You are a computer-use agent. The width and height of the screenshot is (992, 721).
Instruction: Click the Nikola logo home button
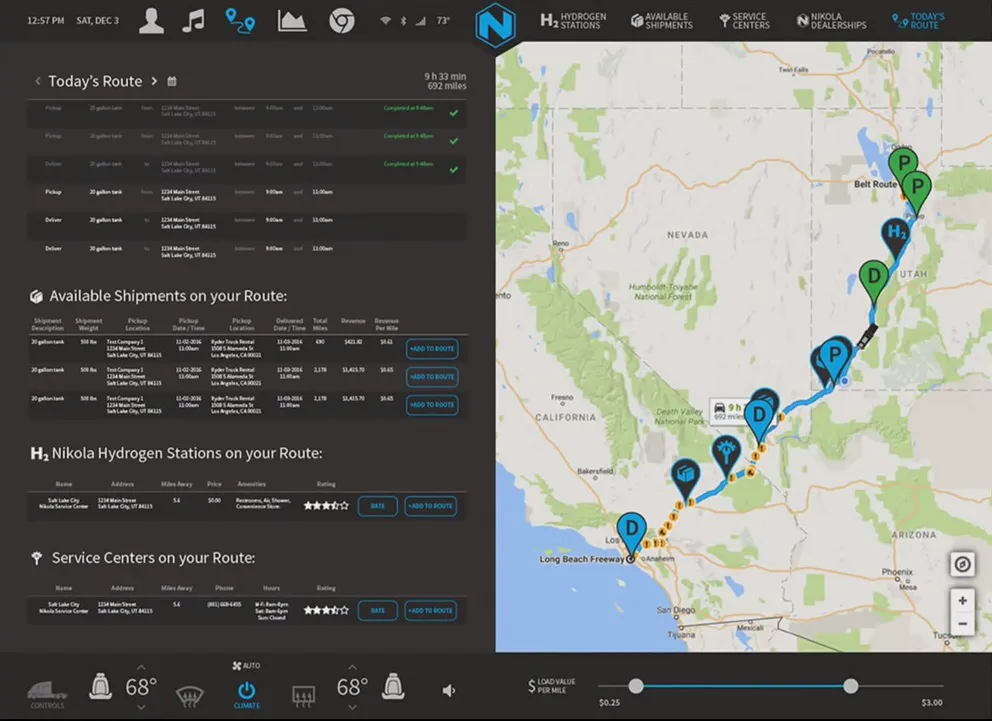click(495, 22)
